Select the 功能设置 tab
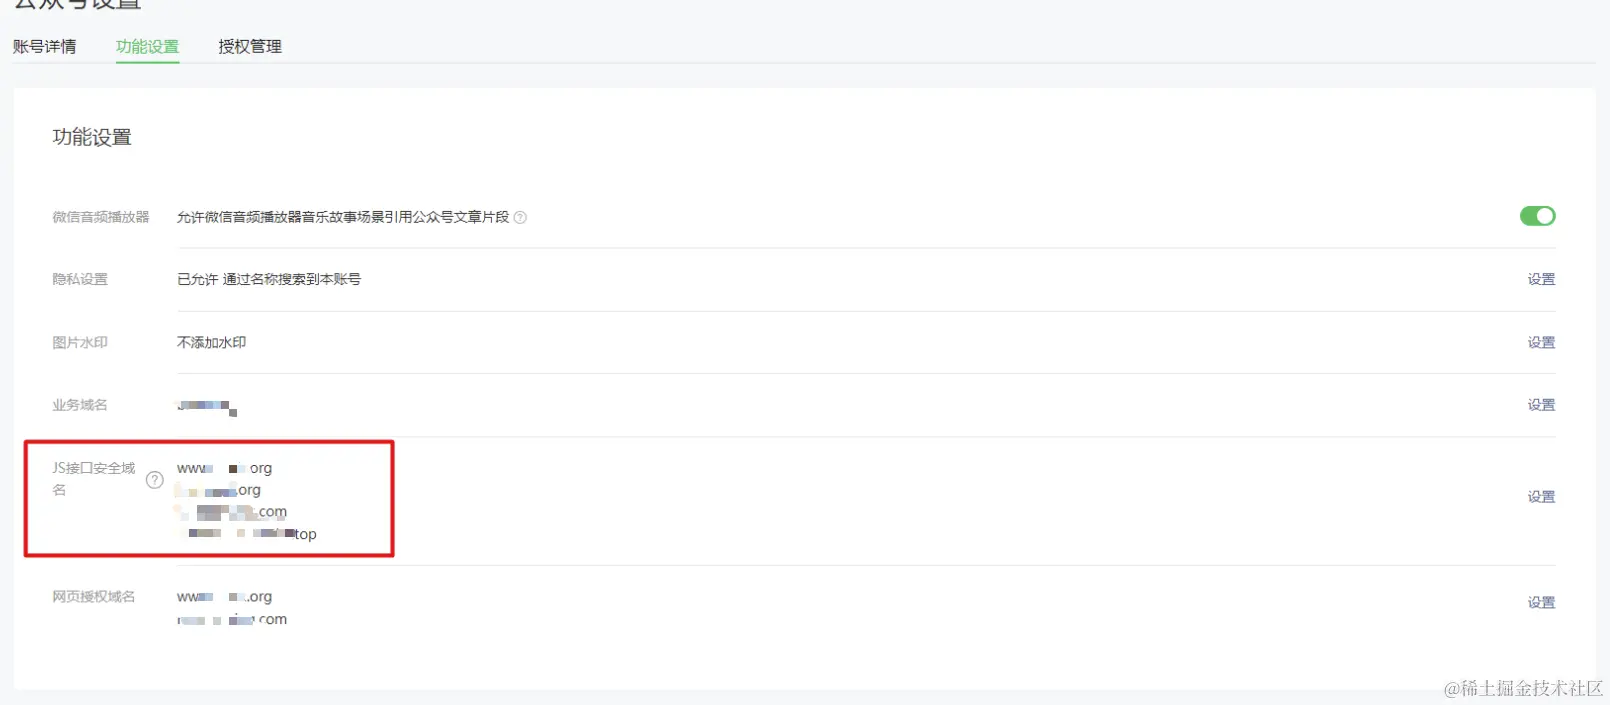 [x=147, y=47]
